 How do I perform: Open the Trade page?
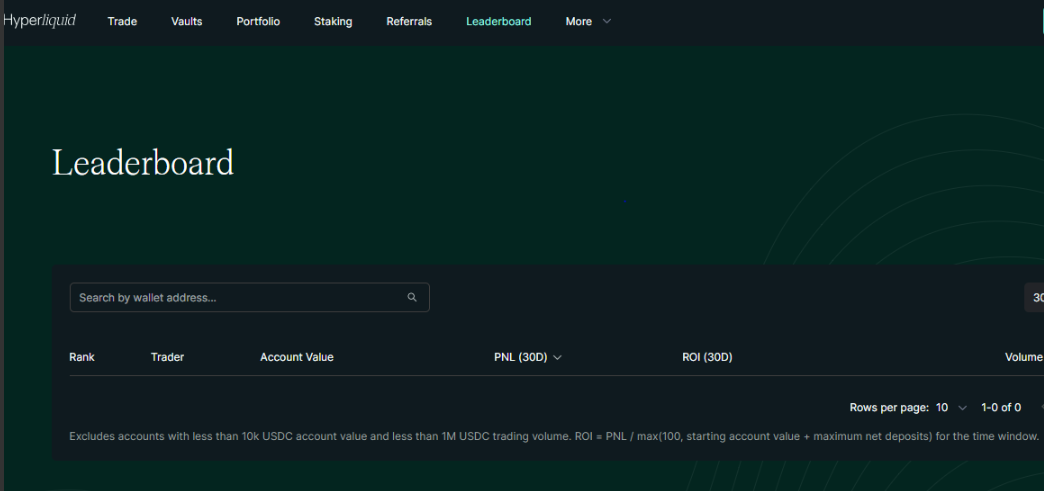tap(122, 21)
